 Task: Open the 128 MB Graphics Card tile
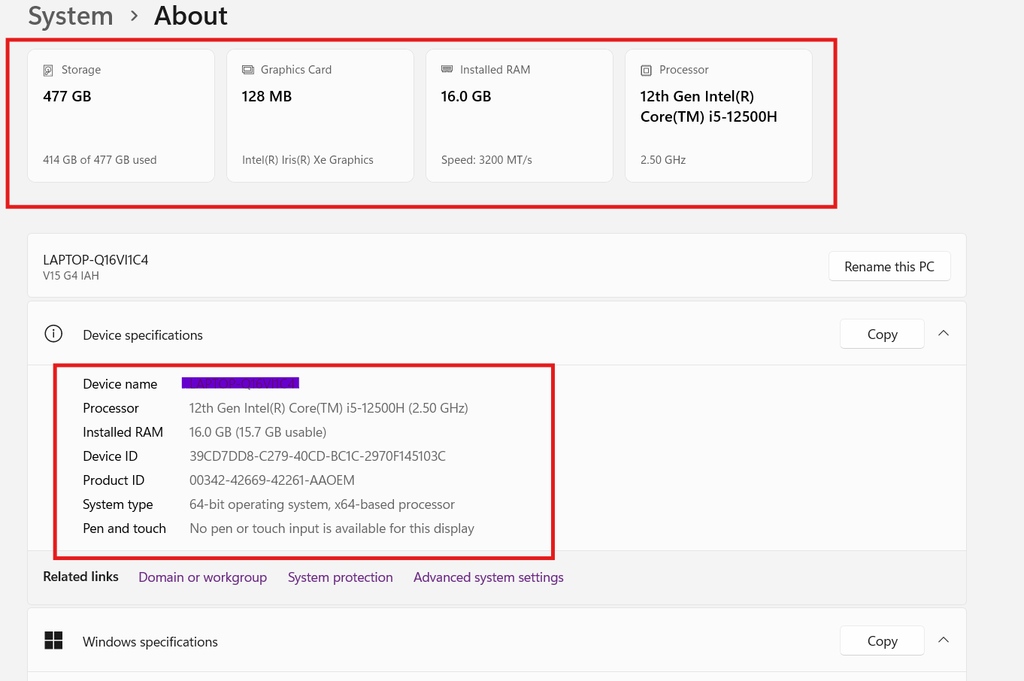pyautogui.click(x=320, y=116)
